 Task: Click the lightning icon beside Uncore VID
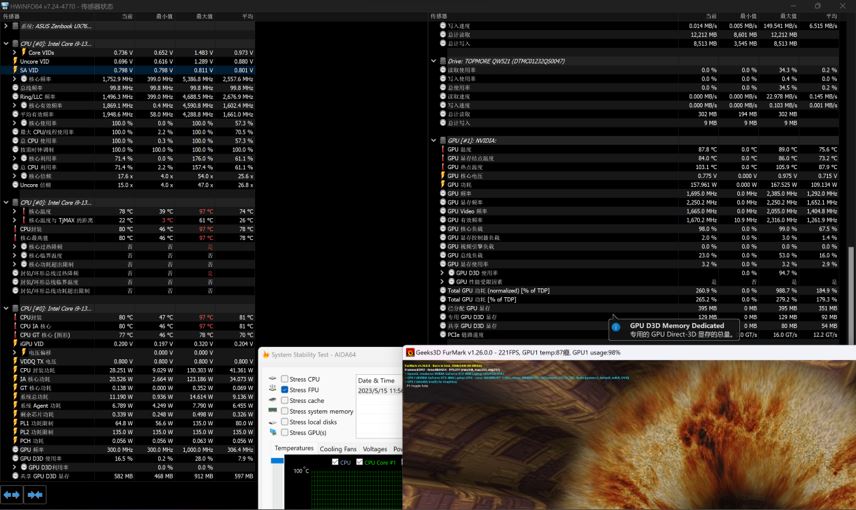coord(15,61)
